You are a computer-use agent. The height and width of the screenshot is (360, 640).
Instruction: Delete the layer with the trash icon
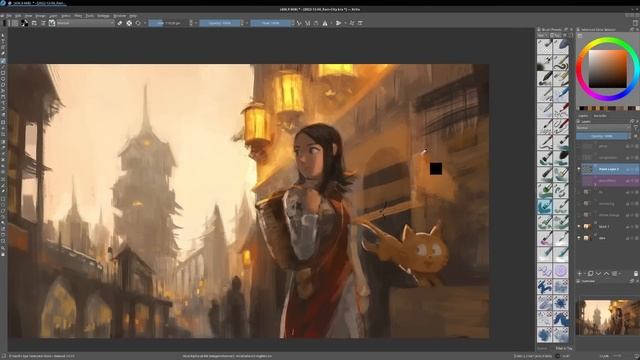click(x=636, y=273)
